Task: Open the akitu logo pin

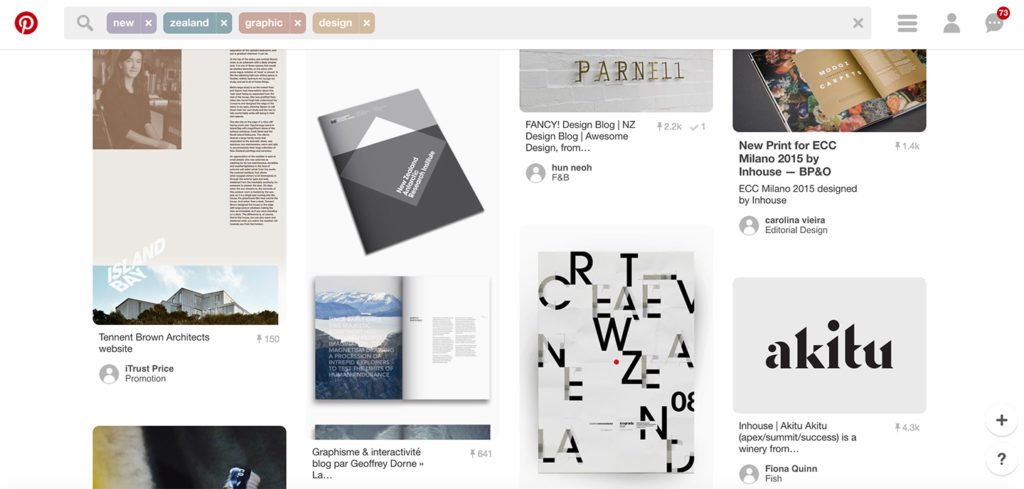Action: pos(829,345)
